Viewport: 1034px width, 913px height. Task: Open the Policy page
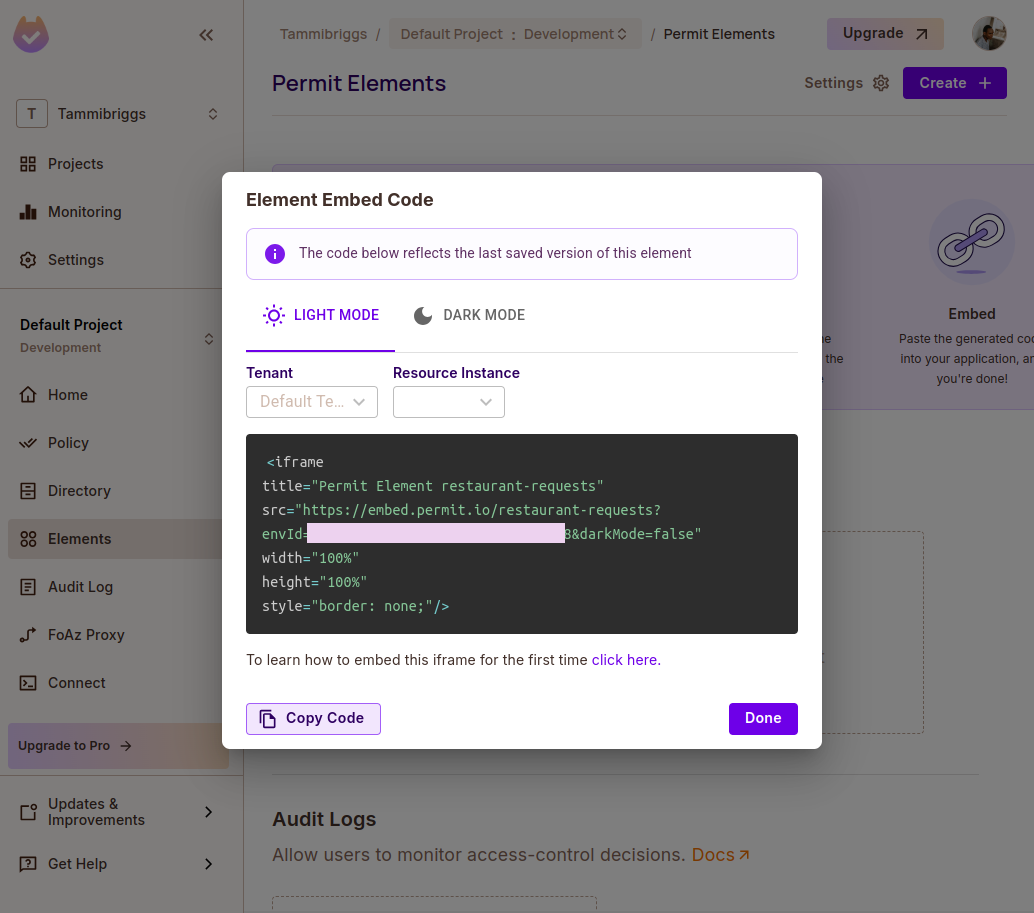[68, 443]
